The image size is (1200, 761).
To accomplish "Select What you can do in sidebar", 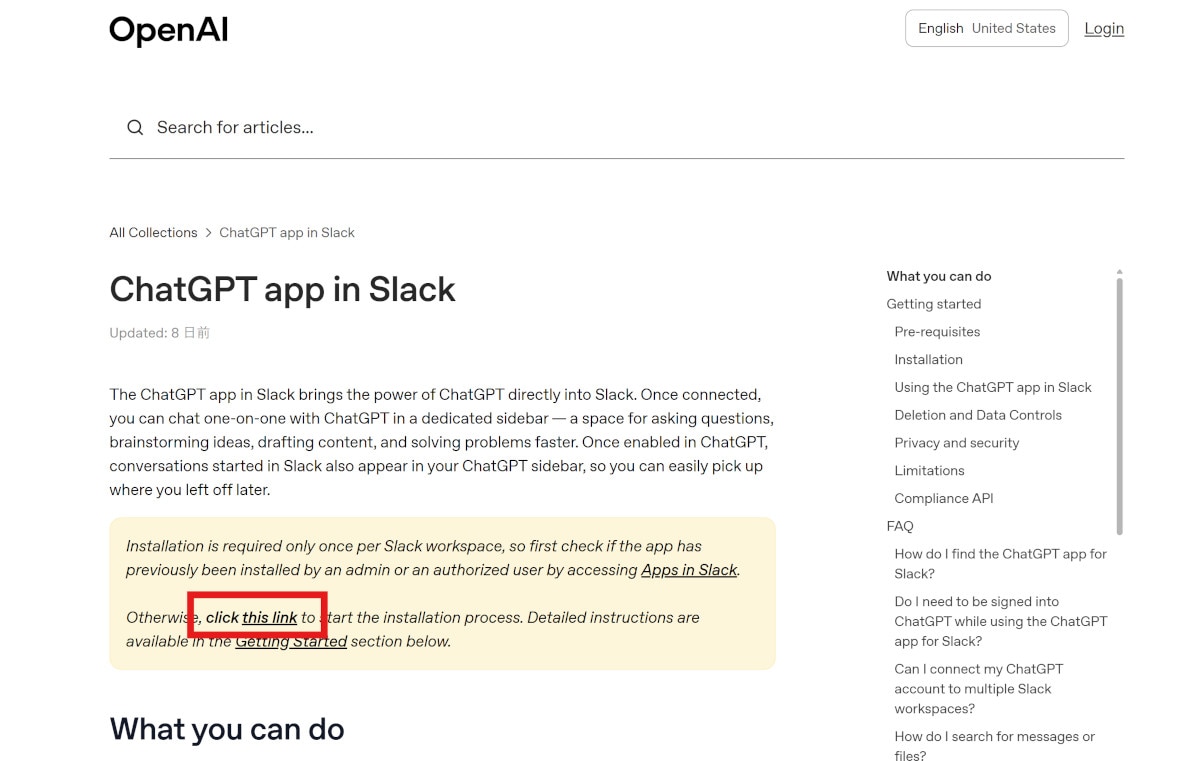I will tap(938, 276).
